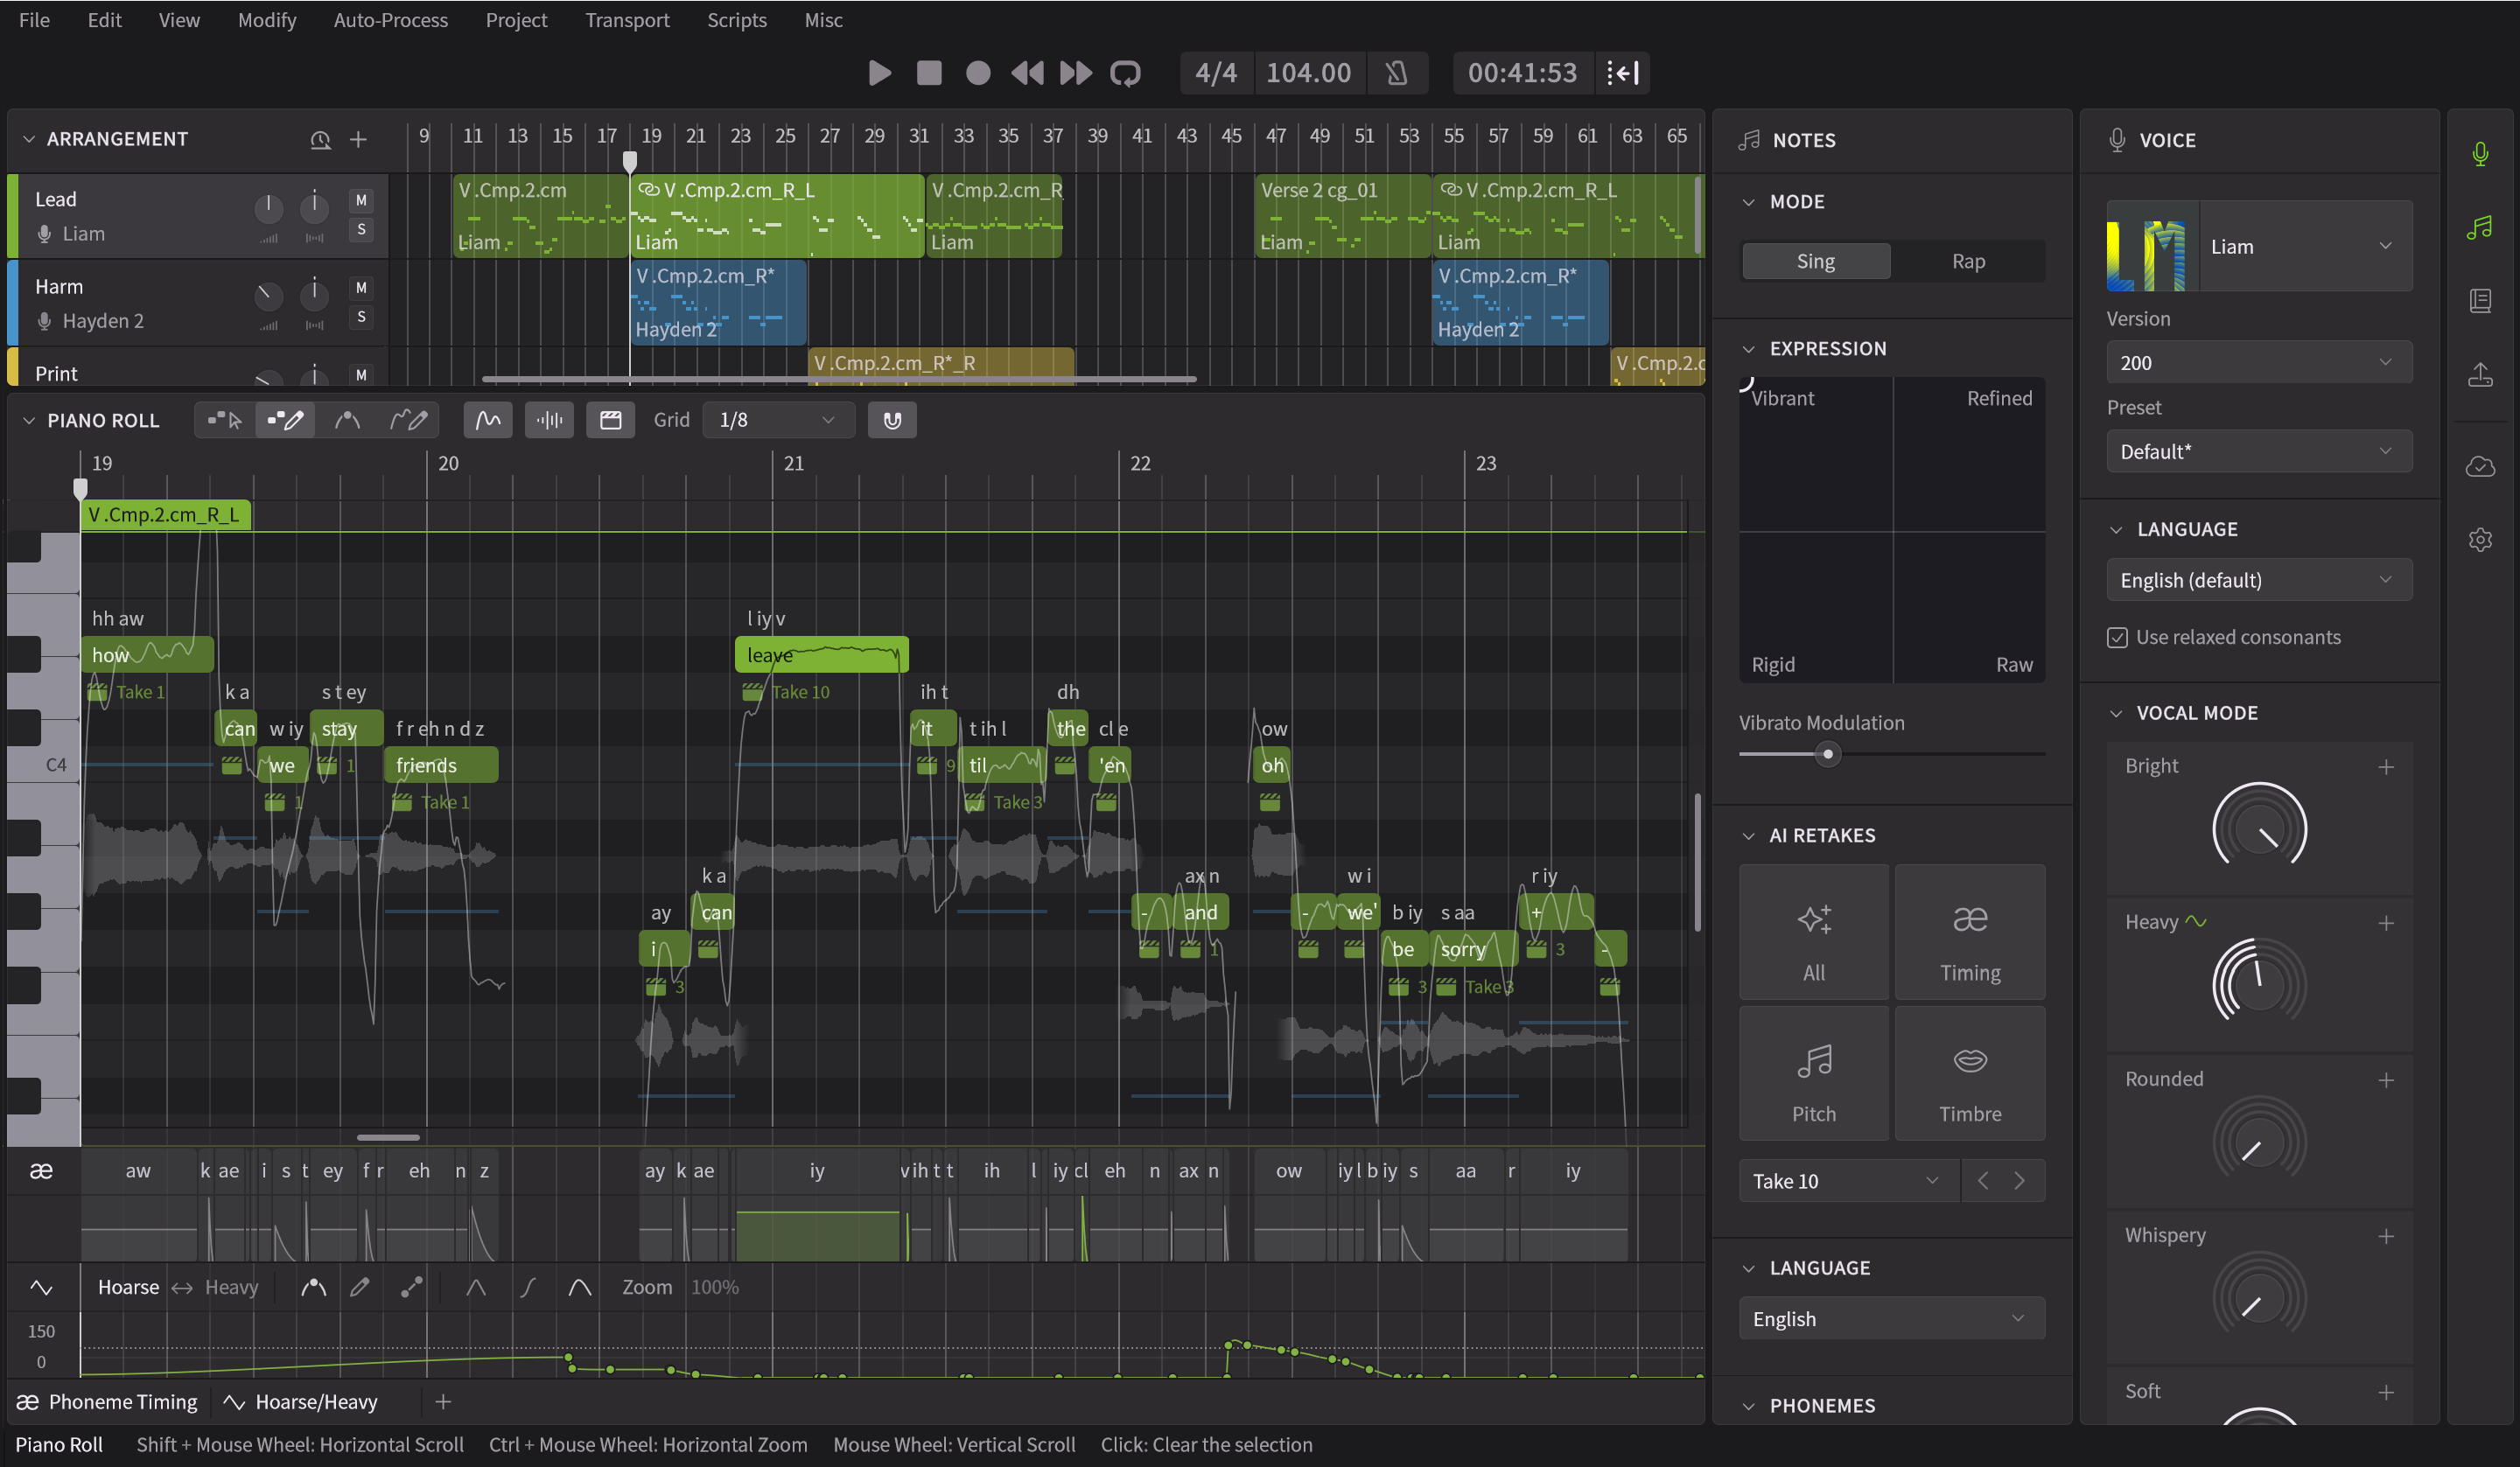
Task: Toggle the Use relaxed consonants checkbox
Action: [2117, 637]
